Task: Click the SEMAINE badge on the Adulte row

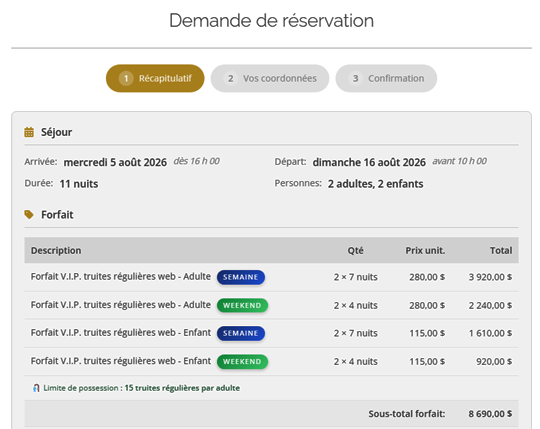Action: point(241,277)
